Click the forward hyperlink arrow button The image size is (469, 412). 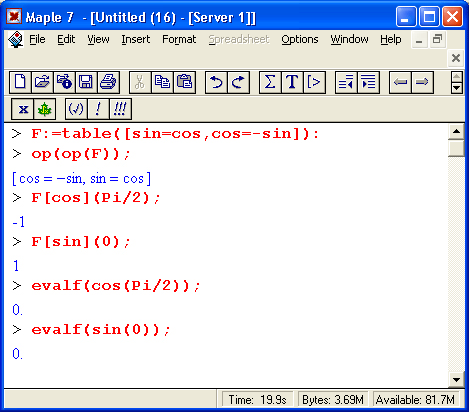coord(422,82)
